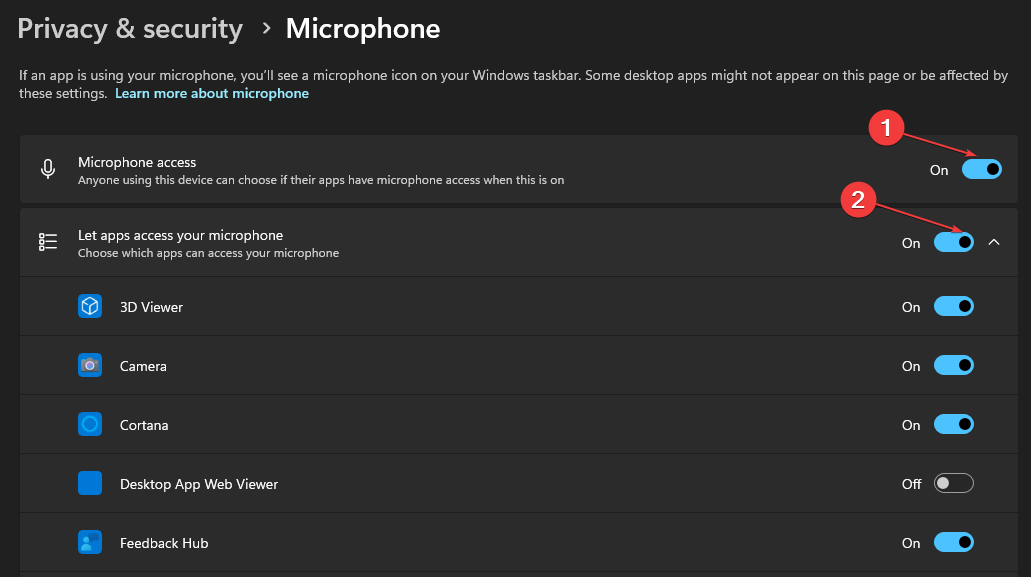Image resolution: width=1031 pixels, height=577 pixels.
Task: Click the red annotation marker number 2
Action: (x=858, y=200)
